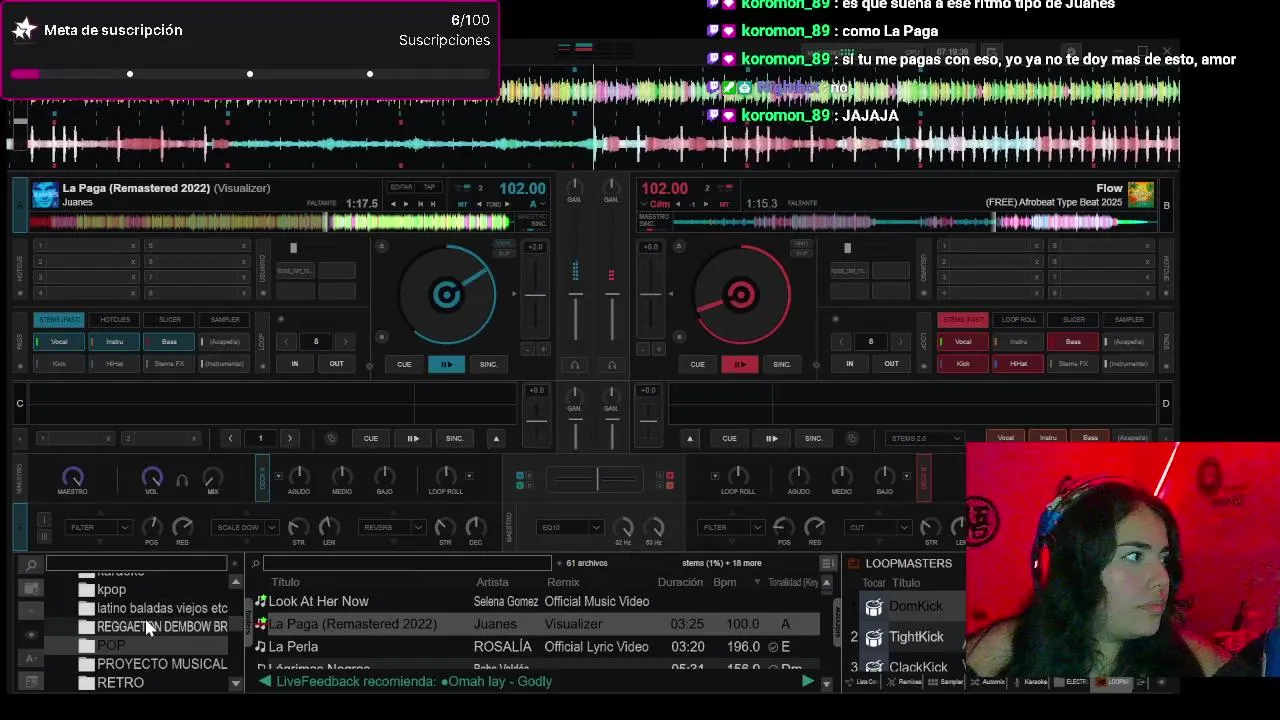The image size is (1280, 720).
Task: Toggle the Kick stem pad on deck A
Action: 58,364
